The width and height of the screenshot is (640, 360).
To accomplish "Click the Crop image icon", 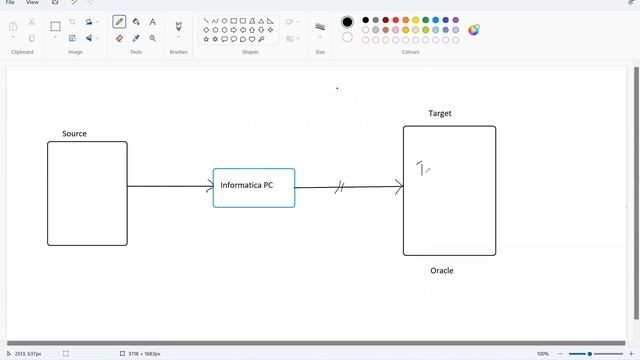I will pos(72,22).
